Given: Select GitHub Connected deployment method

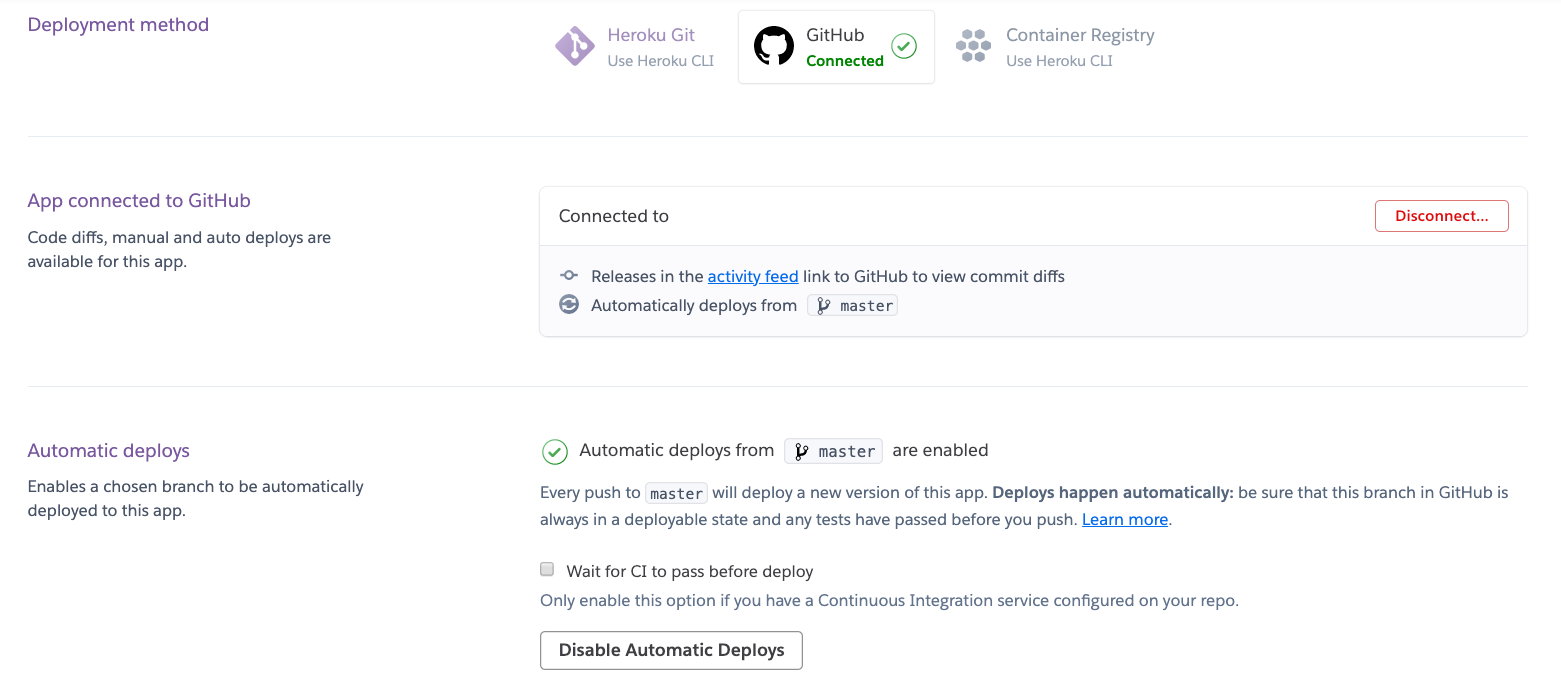Looking at the screenshot, I should pos(836,47).
